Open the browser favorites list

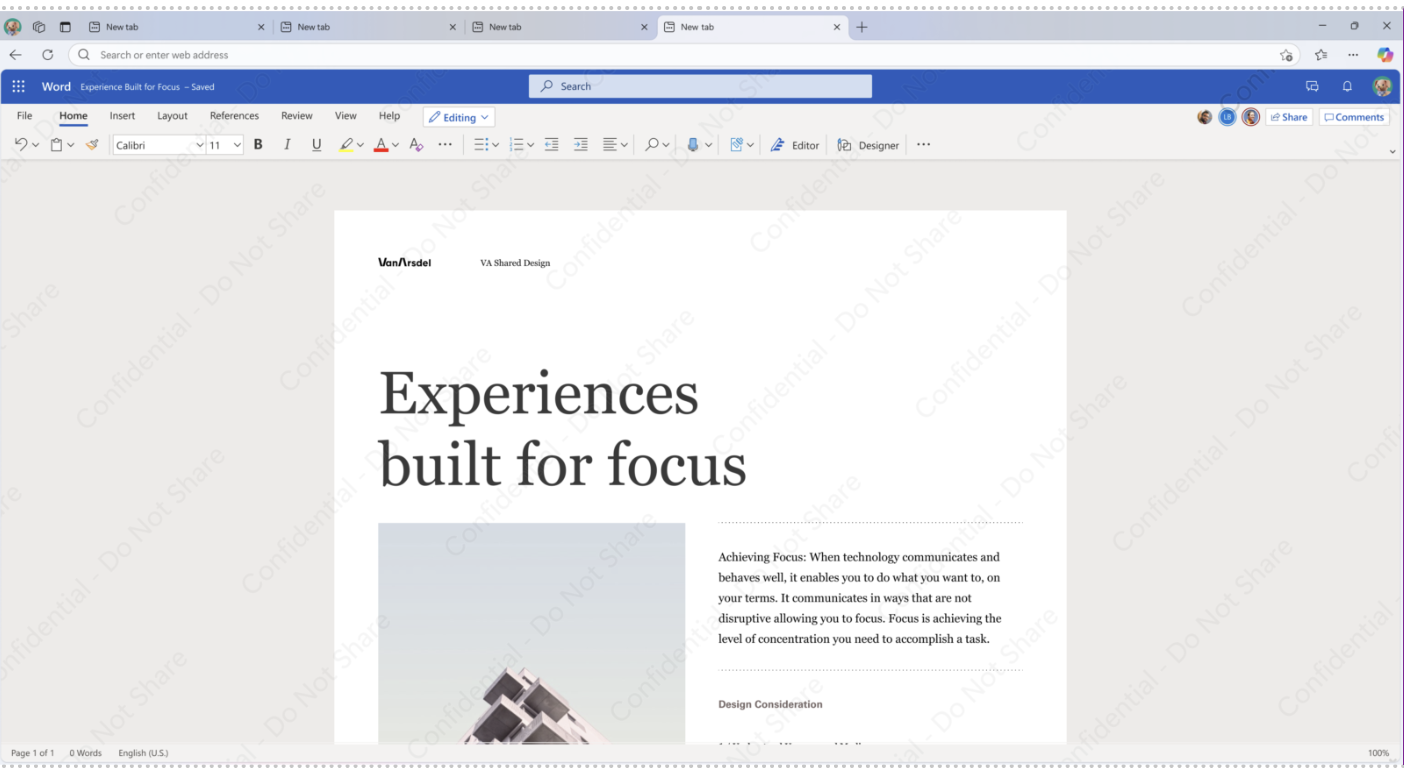pyautogui.click(x=1321, y=55)
